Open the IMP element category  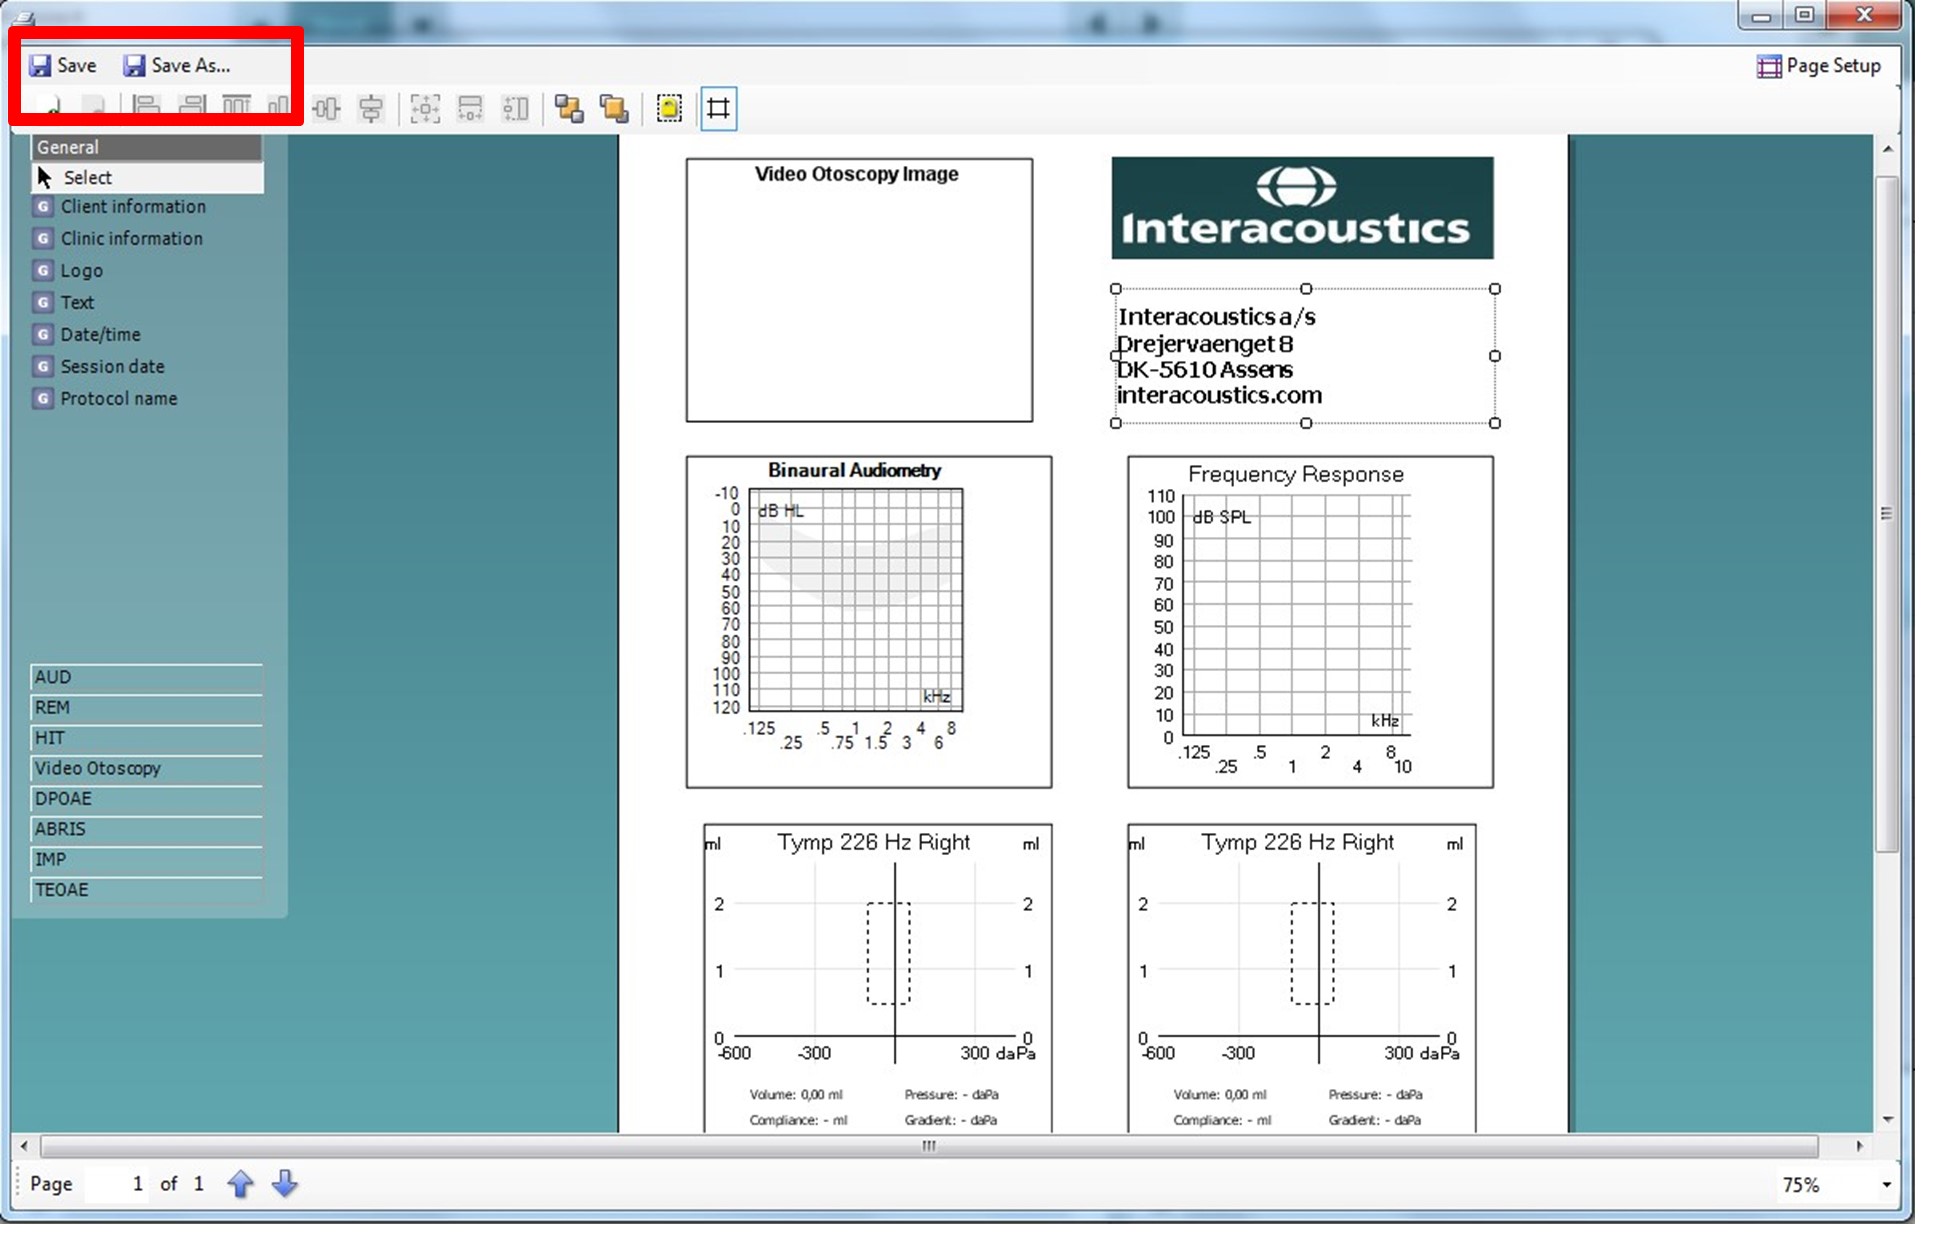(x=146, y=859)
